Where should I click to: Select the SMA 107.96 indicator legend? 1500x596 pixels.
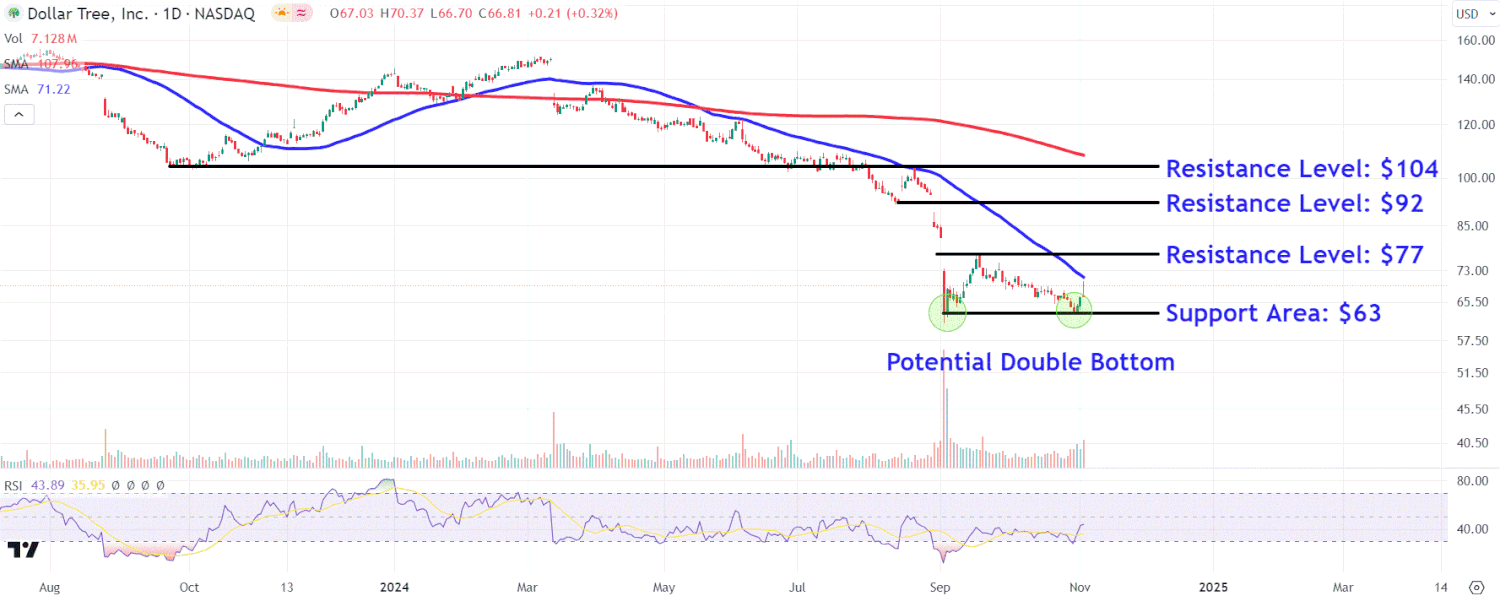(x=40, y=64)
